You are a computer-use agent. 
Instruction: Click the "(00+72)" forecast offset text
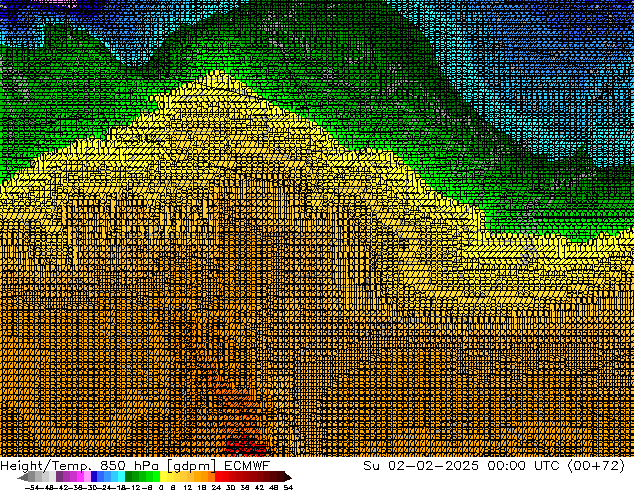(596, 466)
